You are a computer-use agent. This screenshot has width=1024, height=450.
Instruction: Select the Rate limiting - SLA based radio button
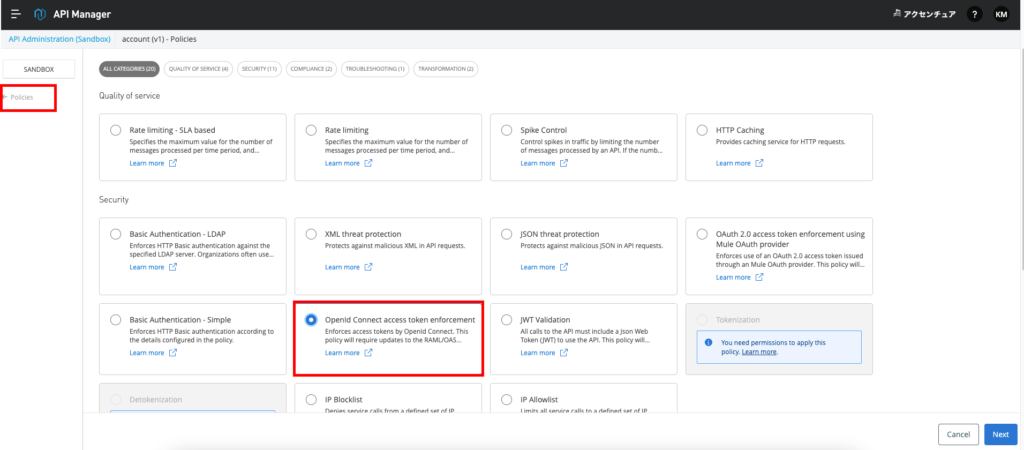point(117,130)
